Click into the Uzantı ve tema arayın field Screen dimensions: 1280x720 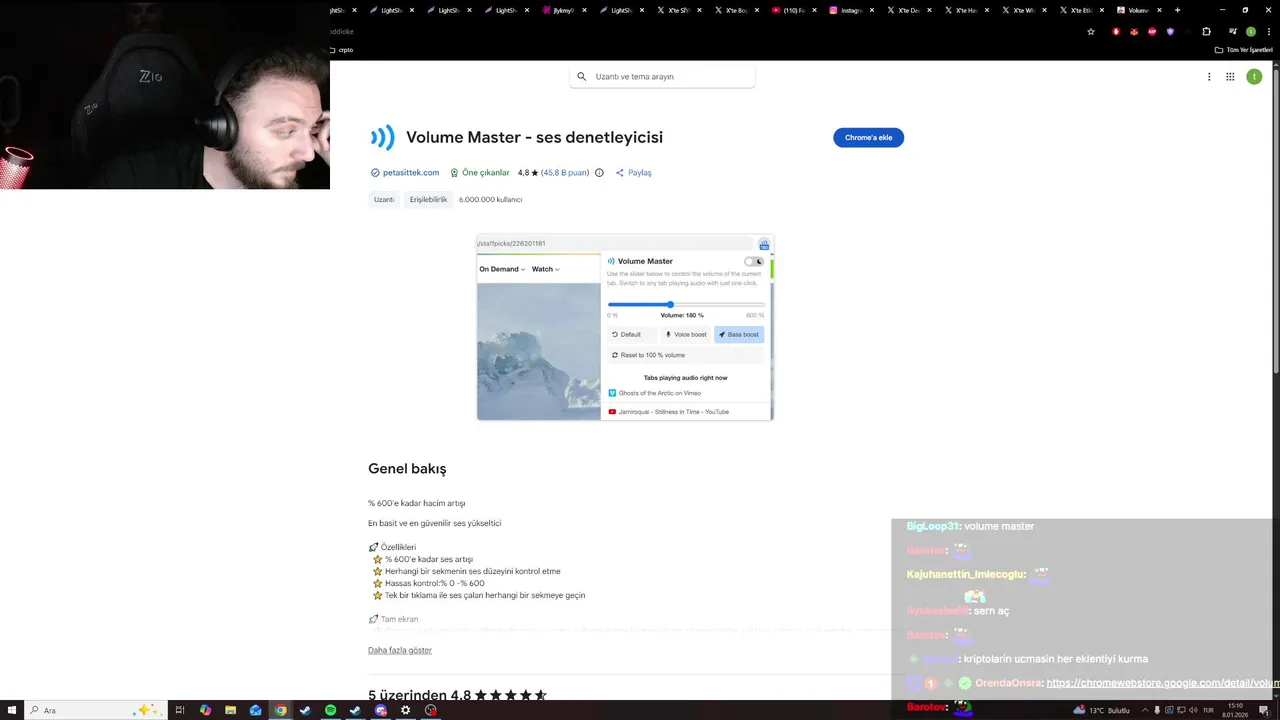click(662, 76)
